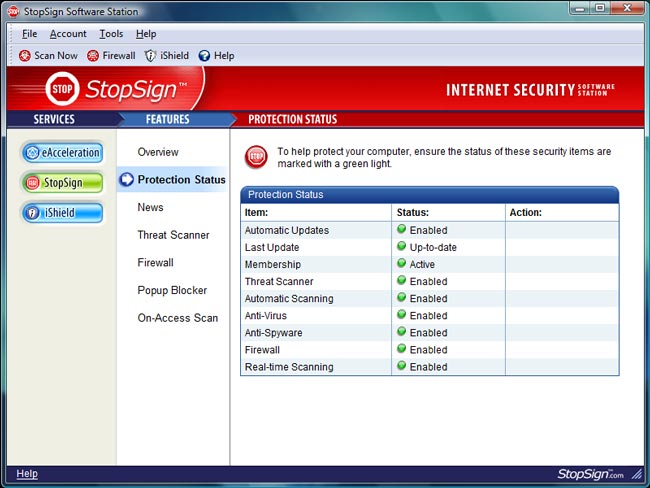Select the Anti-Virus row label
Screen dimensions: 650x488
(x=266, y=316)
